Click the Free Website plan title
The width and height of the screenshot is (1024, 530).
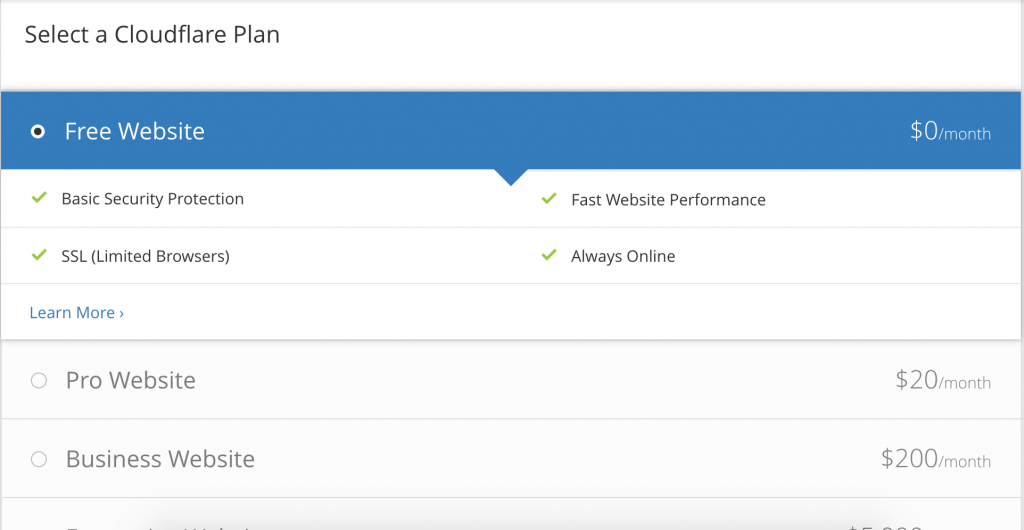[x=135, y=131]
